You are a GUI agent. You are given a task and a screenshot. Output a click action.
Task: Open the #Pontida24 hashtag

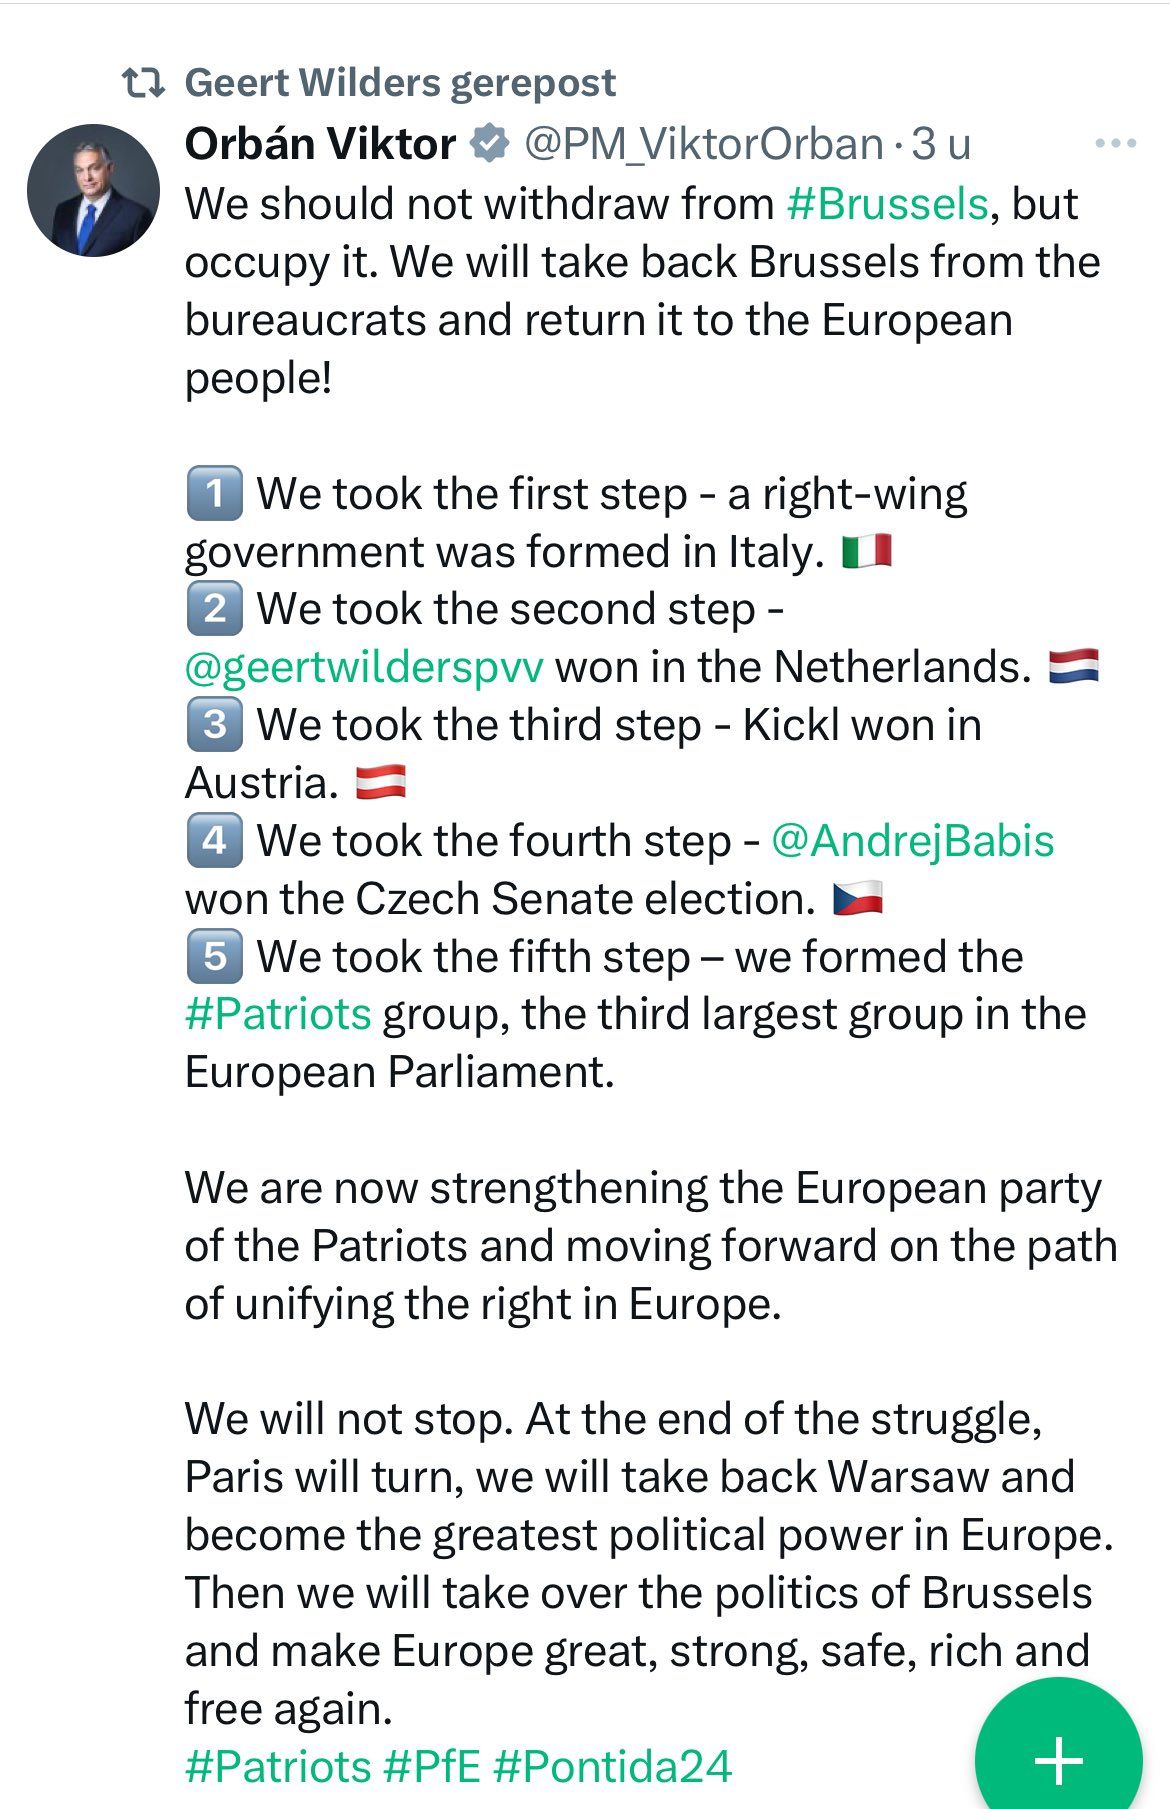pos(613,1767)
